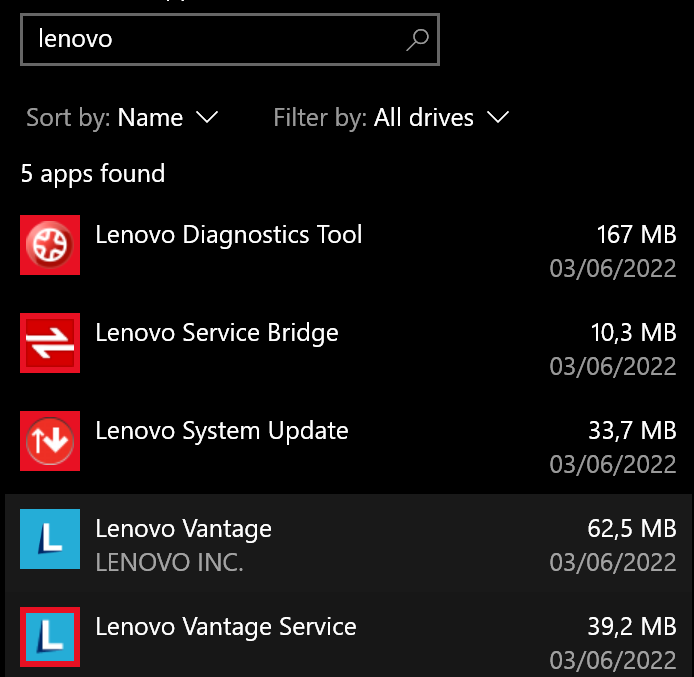Image resolution: width=694 pixels, height=677 pixels.
Task: Select the Lenovo Service Bridge entry name
Action: pyautogui.click(x=217, y=333)
